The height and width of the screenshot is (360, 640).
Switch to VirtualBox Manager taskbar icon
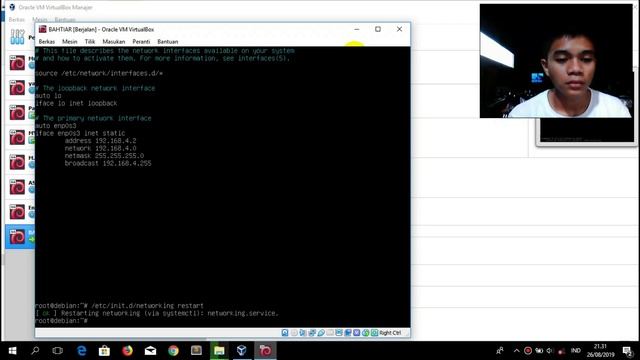[242, 351]
